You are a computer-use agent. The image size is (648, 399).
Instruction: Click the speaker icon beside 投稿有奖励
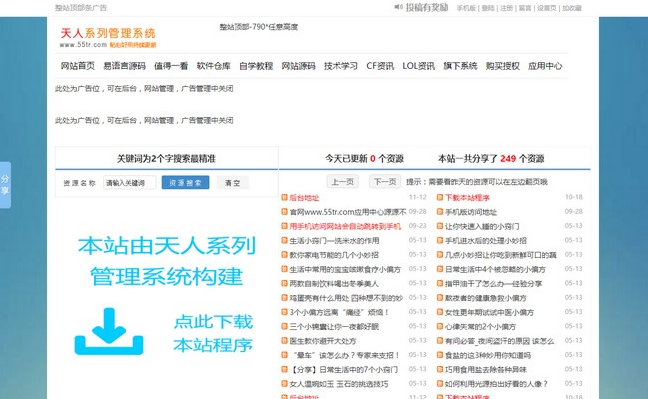click(398, 7)
